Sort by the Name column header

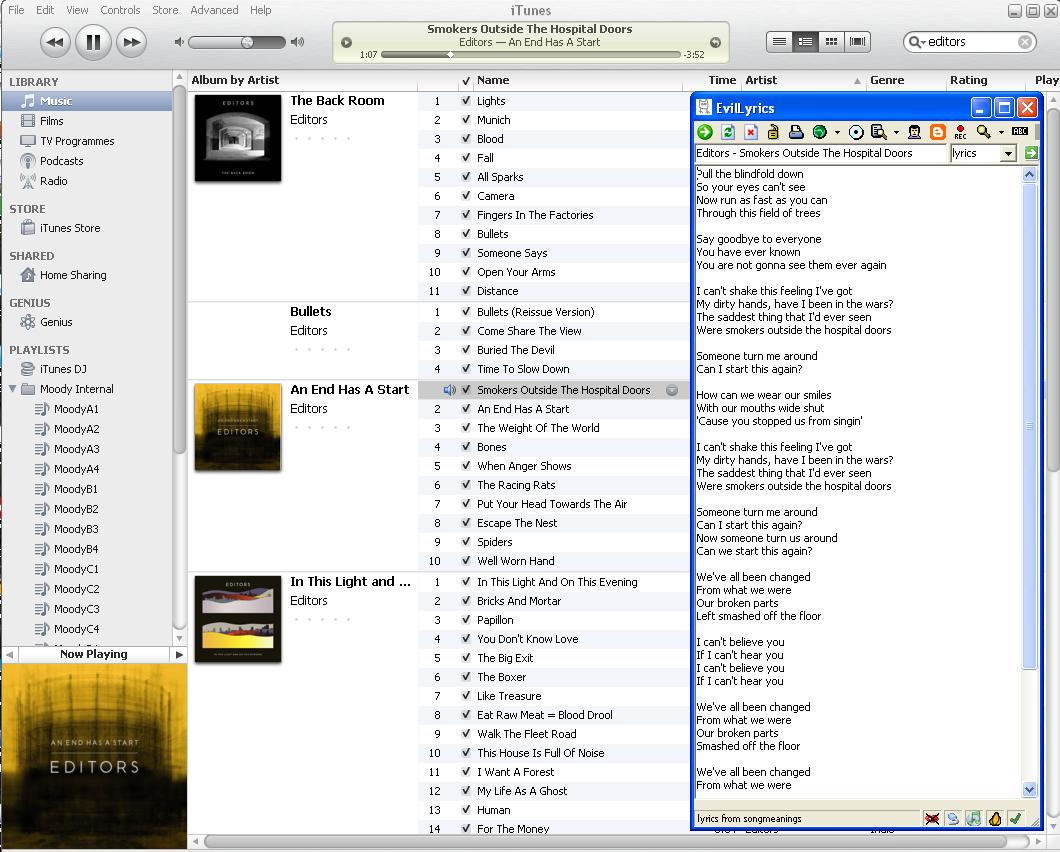click(x=577, y=80)
